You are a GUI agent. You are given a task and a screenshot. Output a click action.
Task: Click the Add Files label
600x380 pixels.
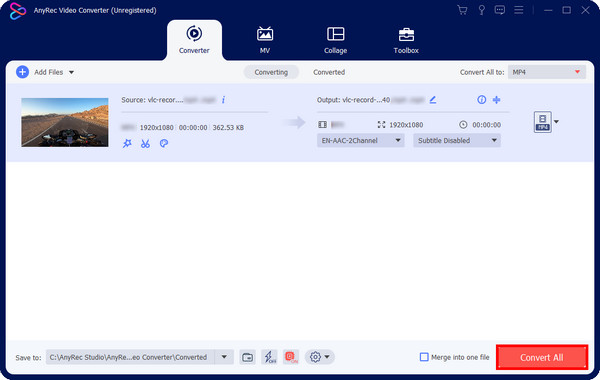[49, 72]
